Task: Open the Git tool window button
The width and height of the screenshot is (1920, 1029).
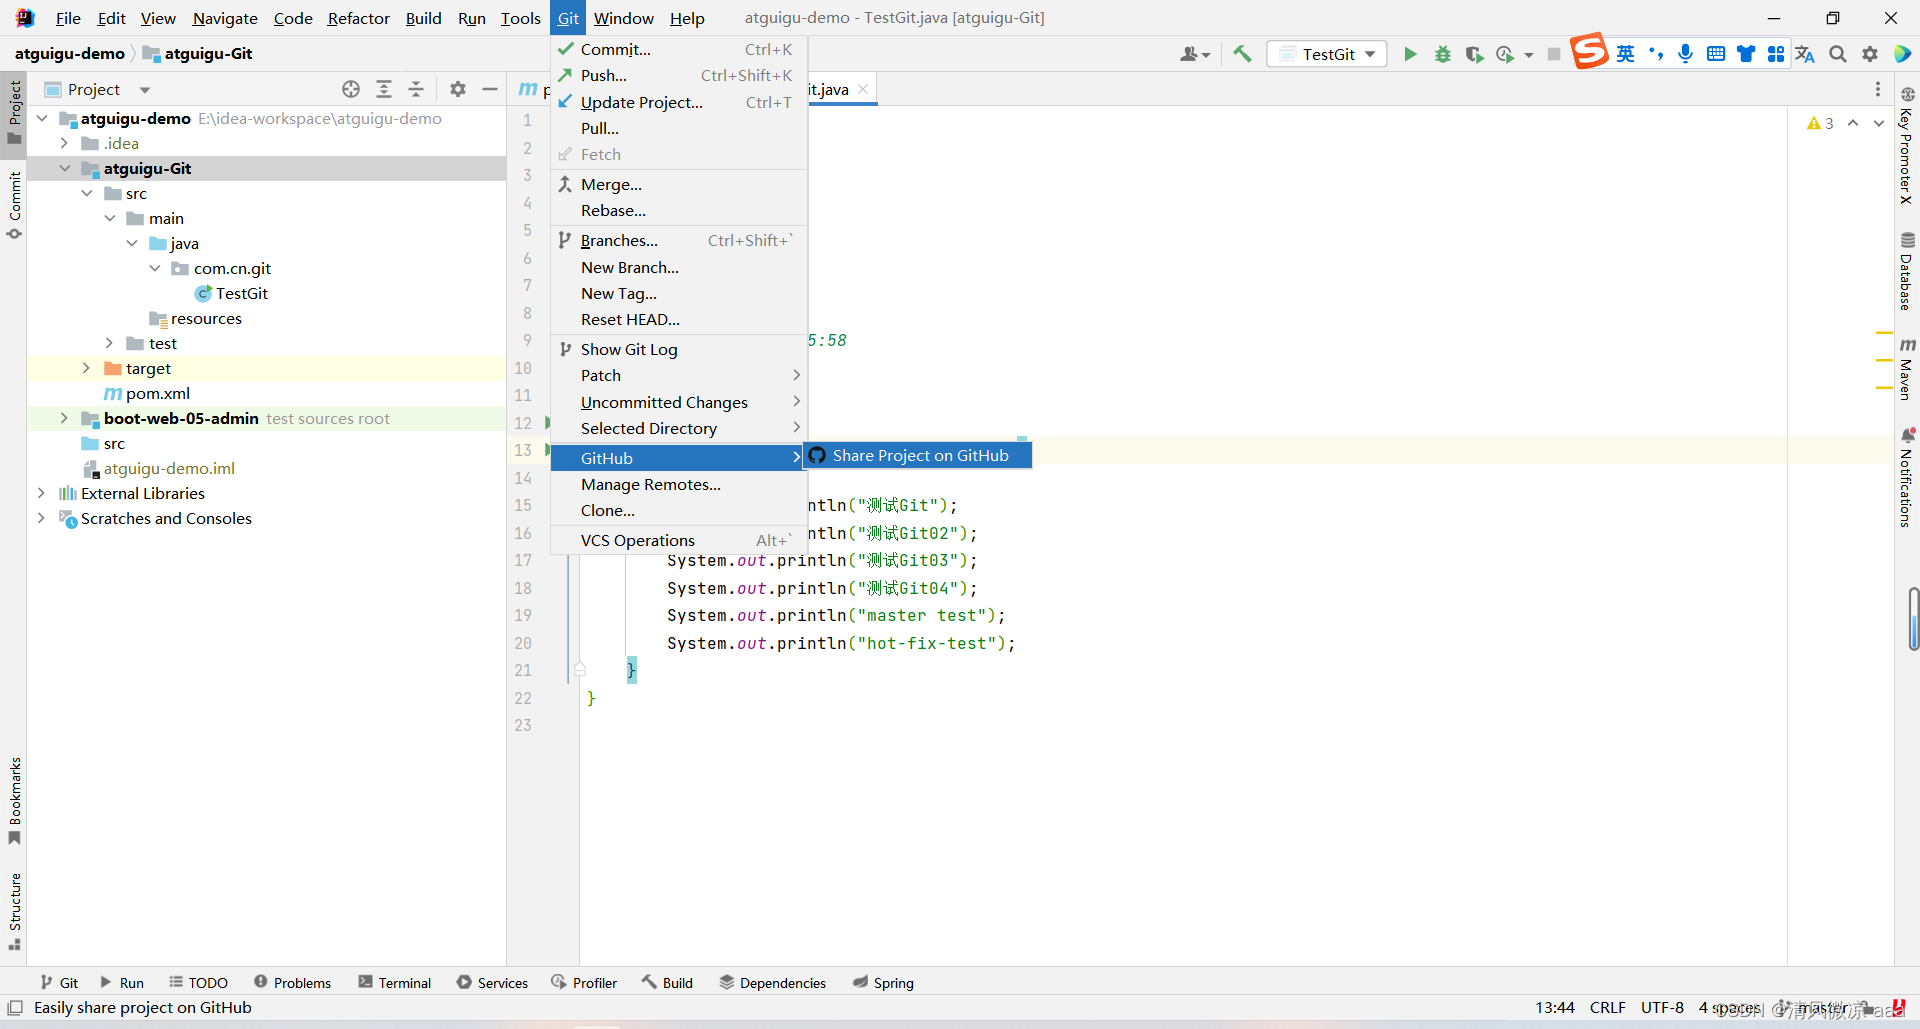Action: pos(59,983)
